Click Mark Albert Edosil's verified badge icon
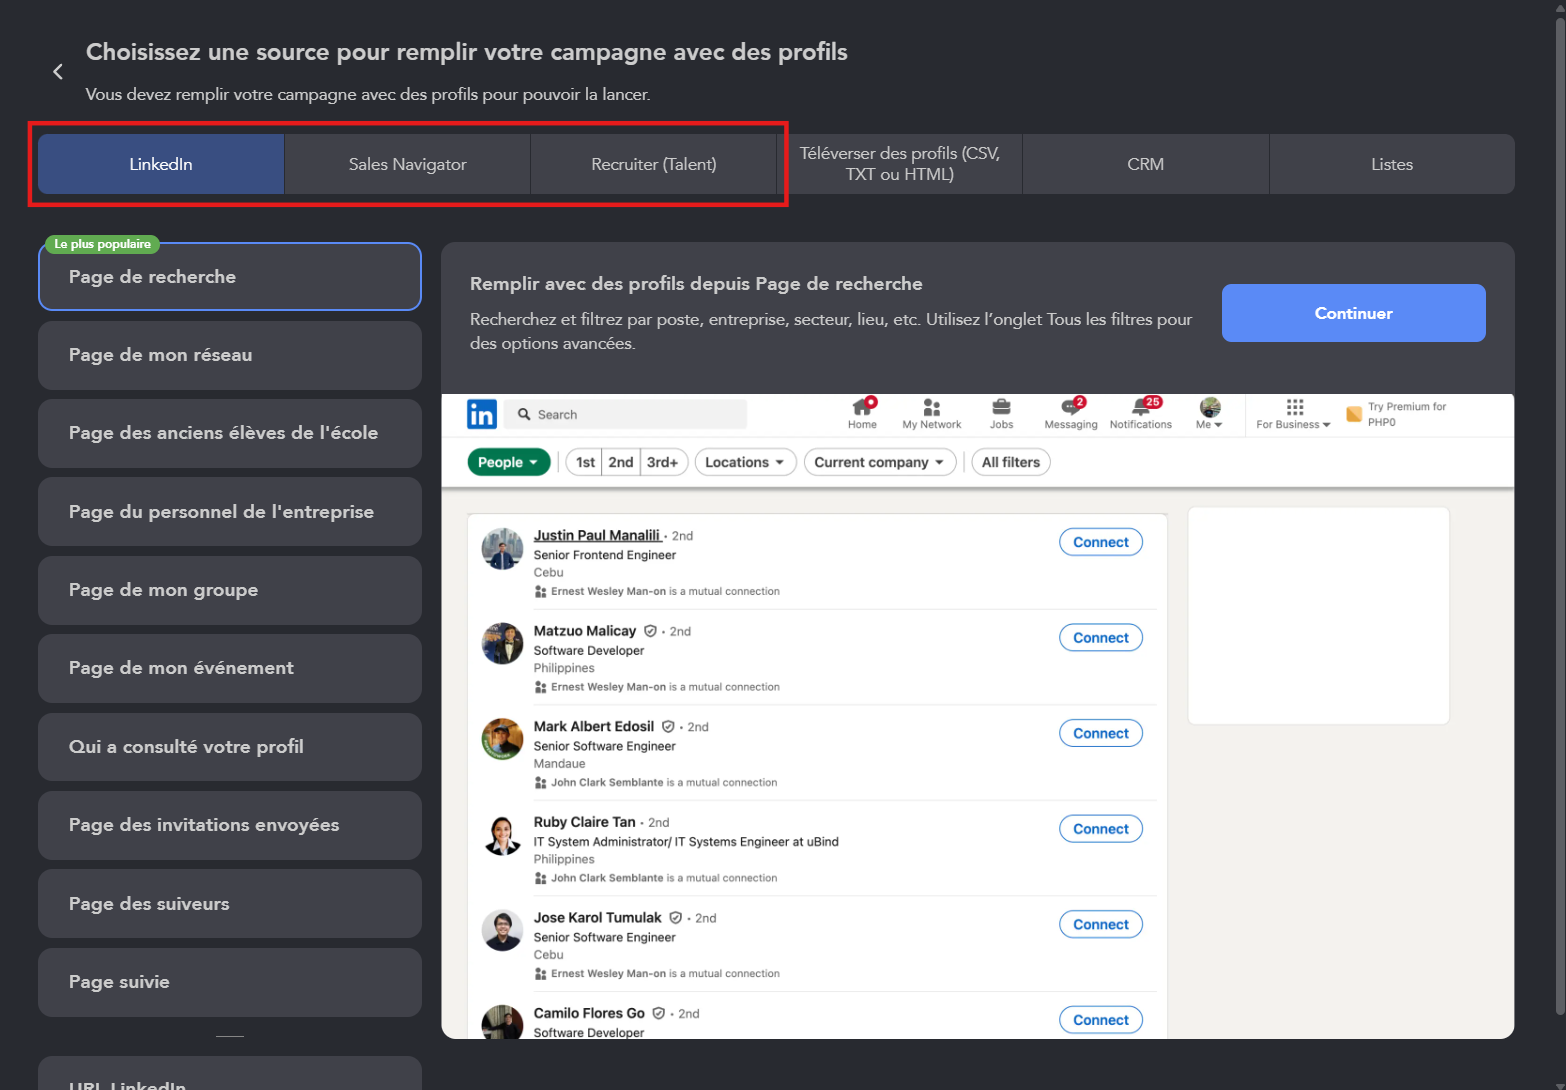1566x1090 pixels. [668, 727]
